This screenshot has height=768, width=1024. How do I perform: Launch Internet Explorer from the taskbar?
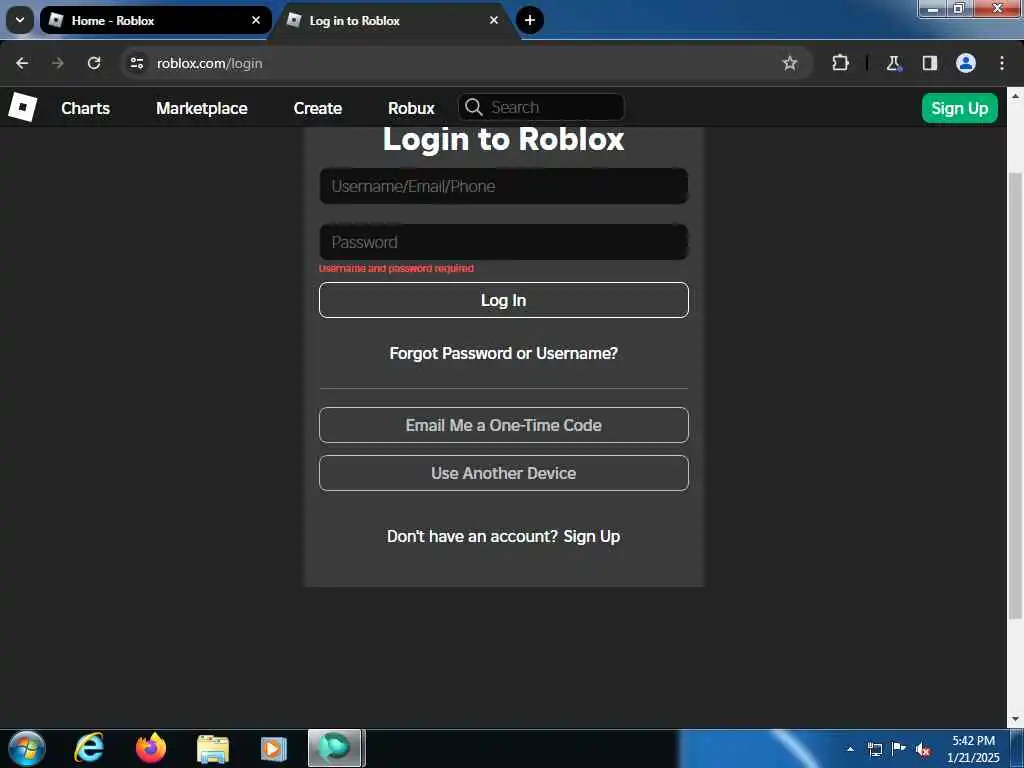coord(89,748)
